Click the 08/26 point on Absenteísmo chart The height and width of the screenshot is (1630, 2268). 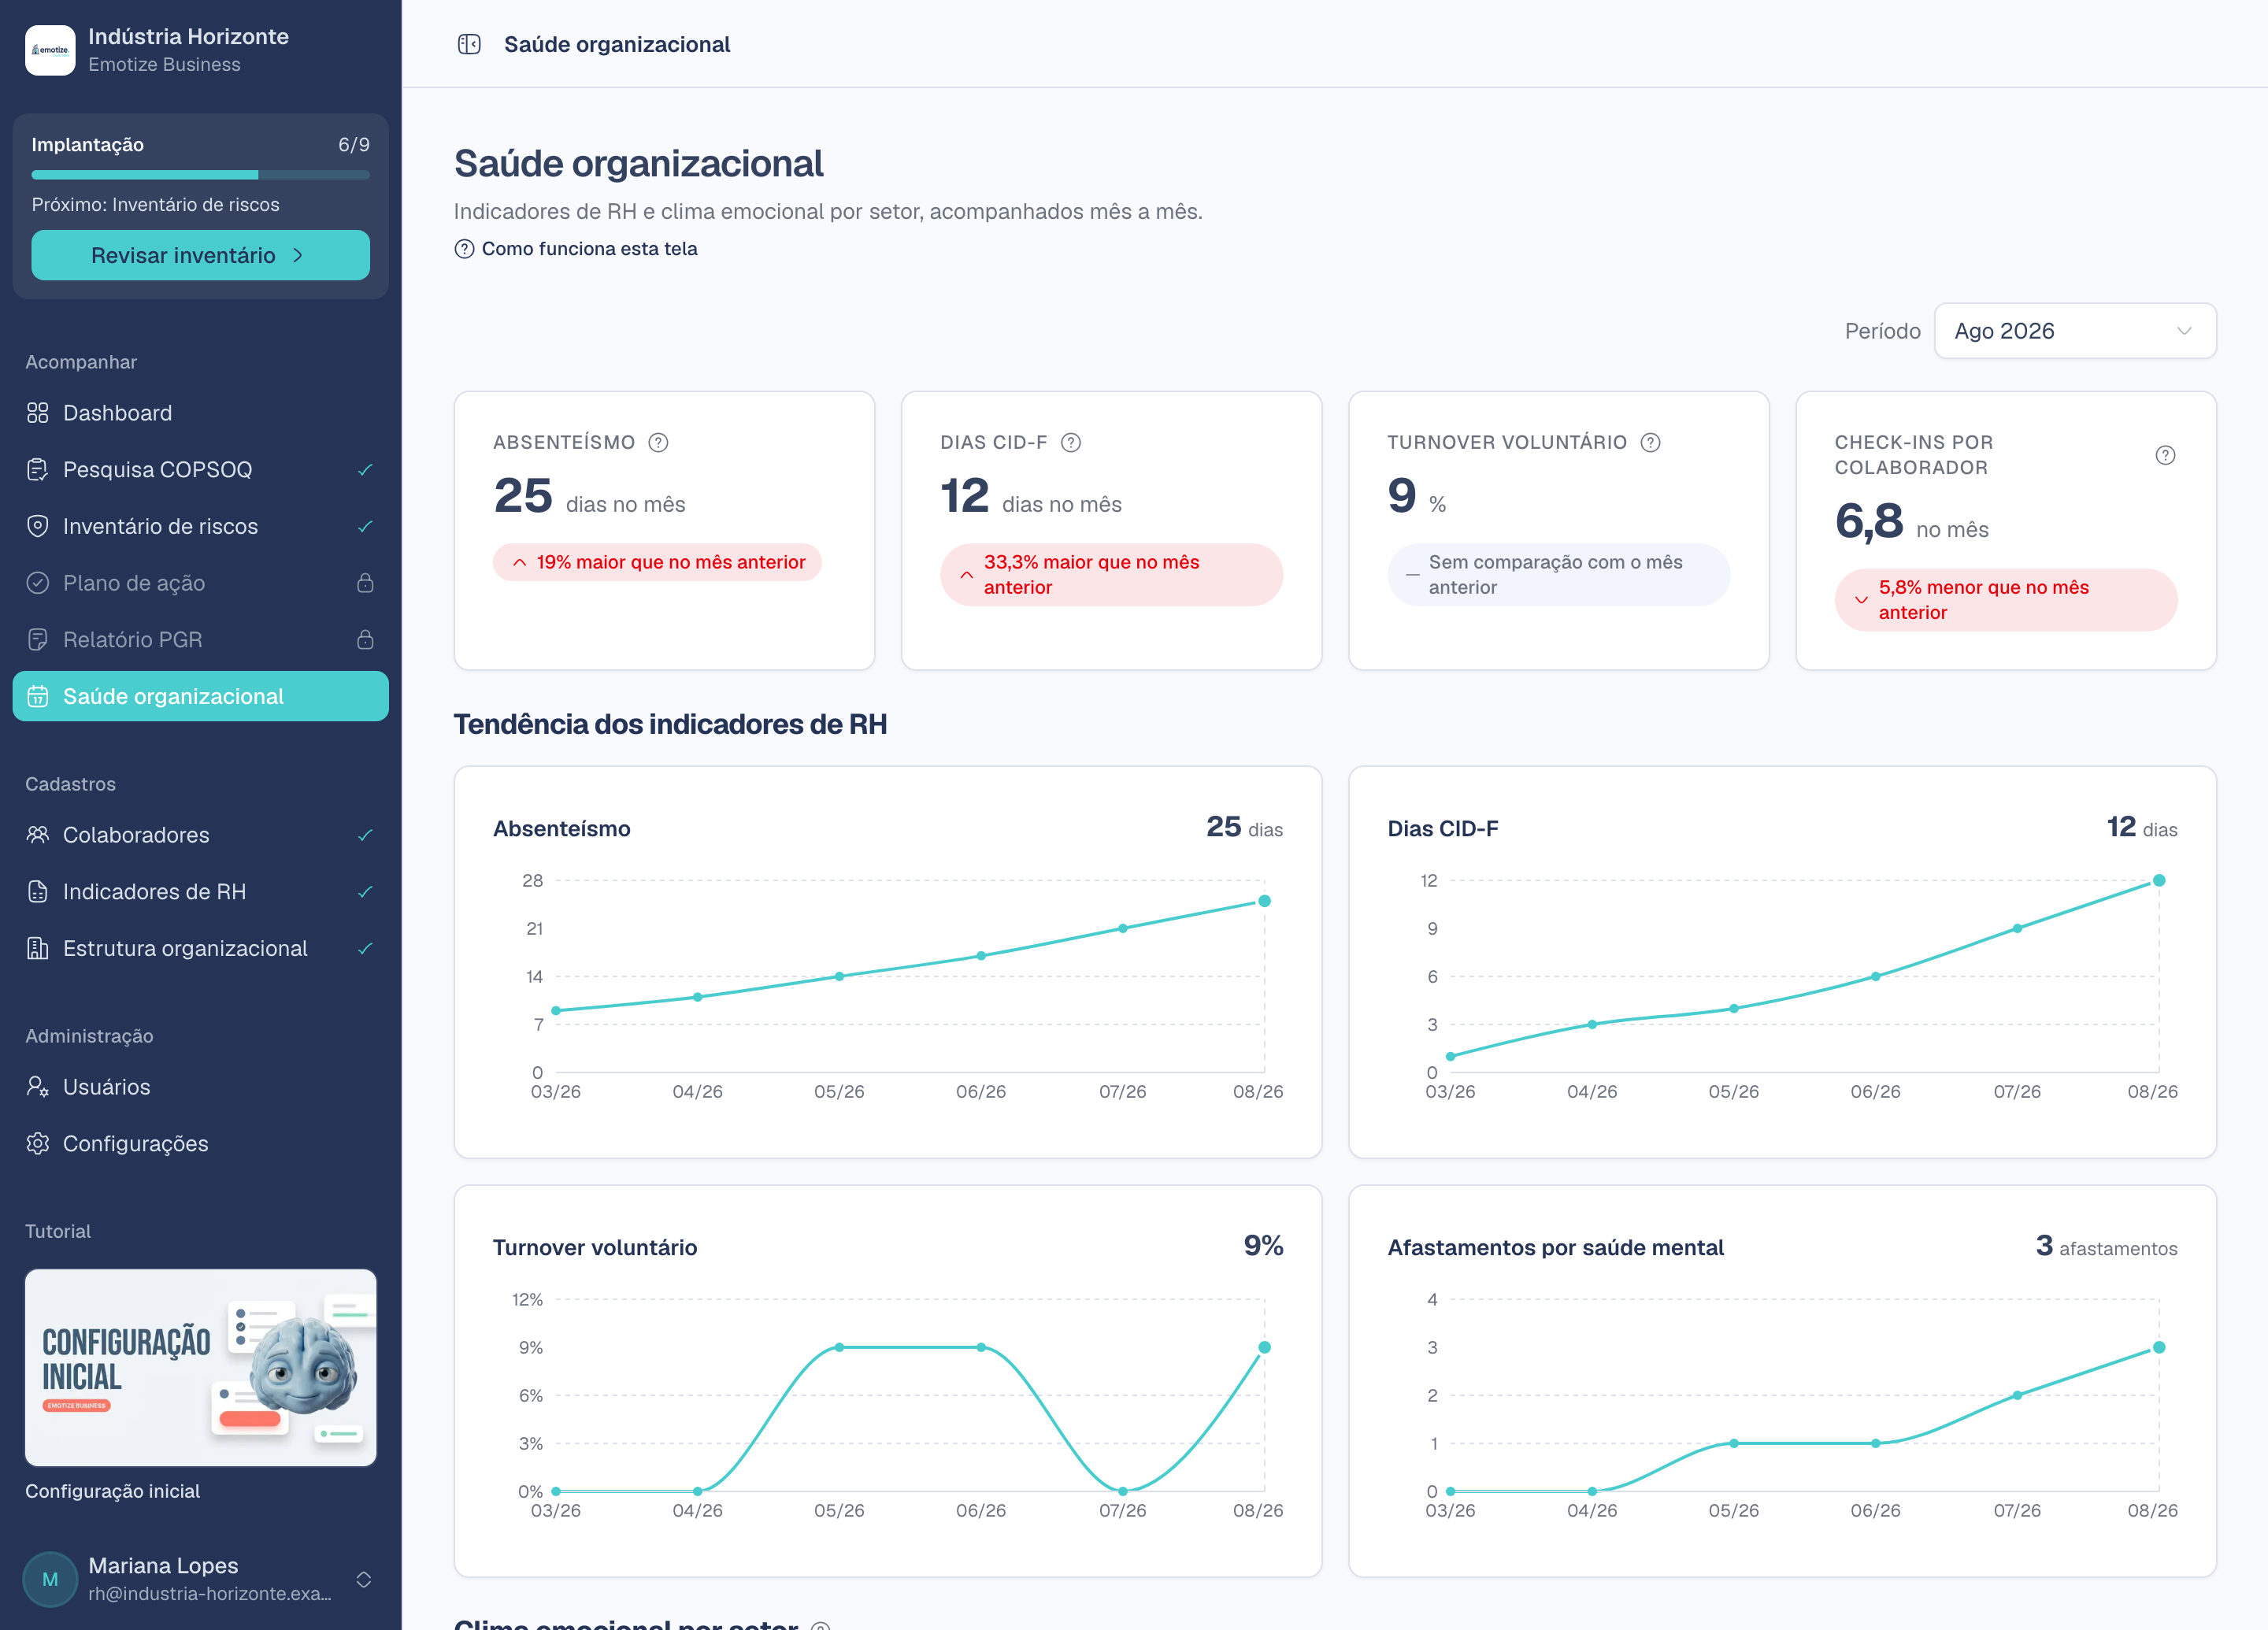[1264, 901]
